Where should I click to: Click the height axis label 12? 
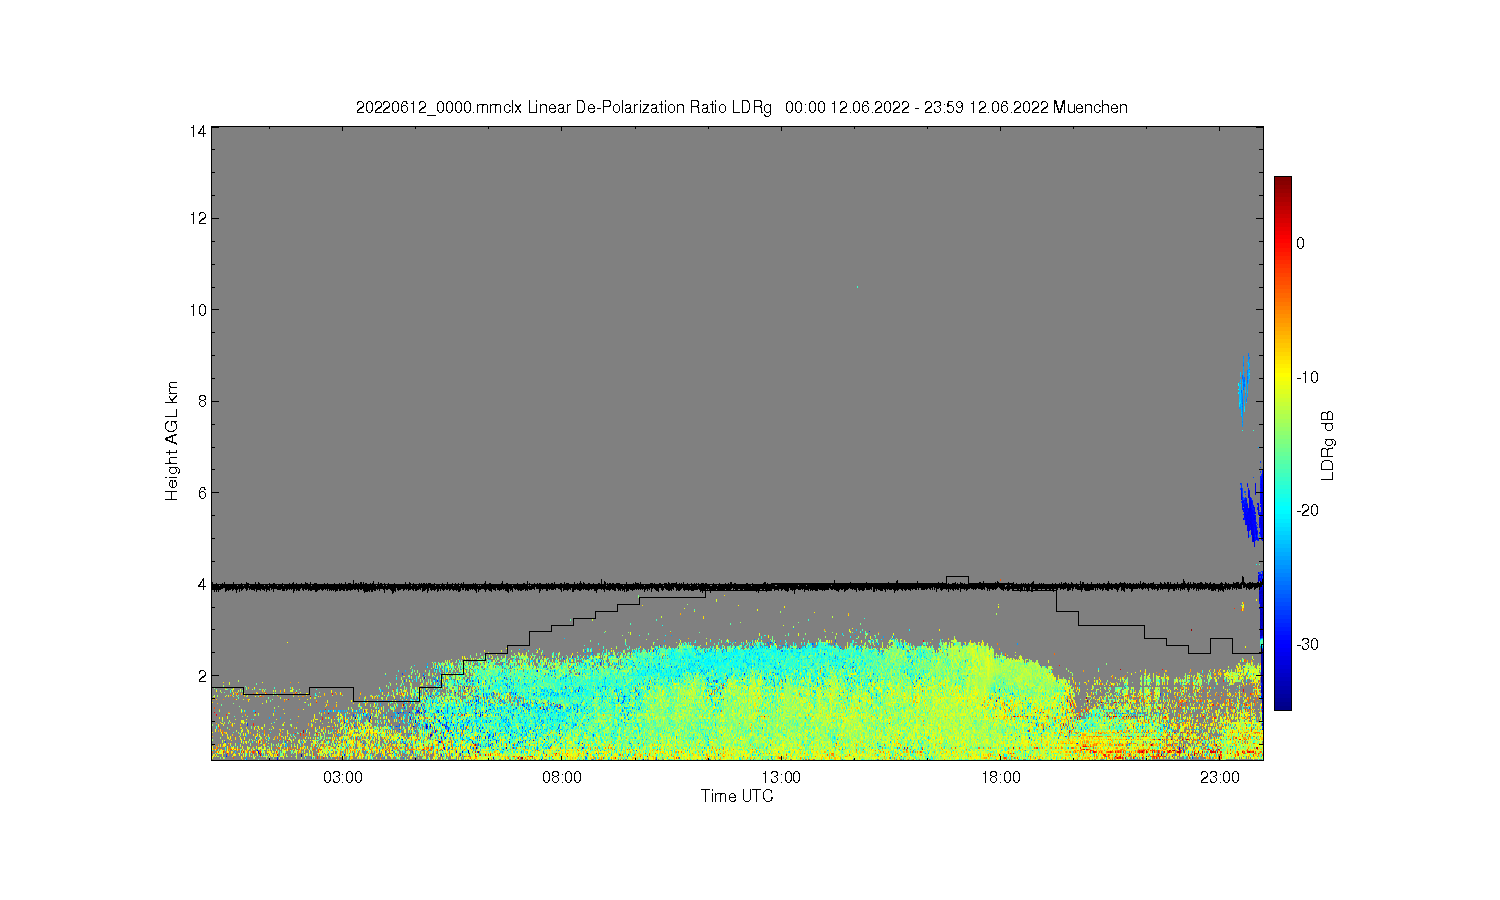[x=197, y=218]
